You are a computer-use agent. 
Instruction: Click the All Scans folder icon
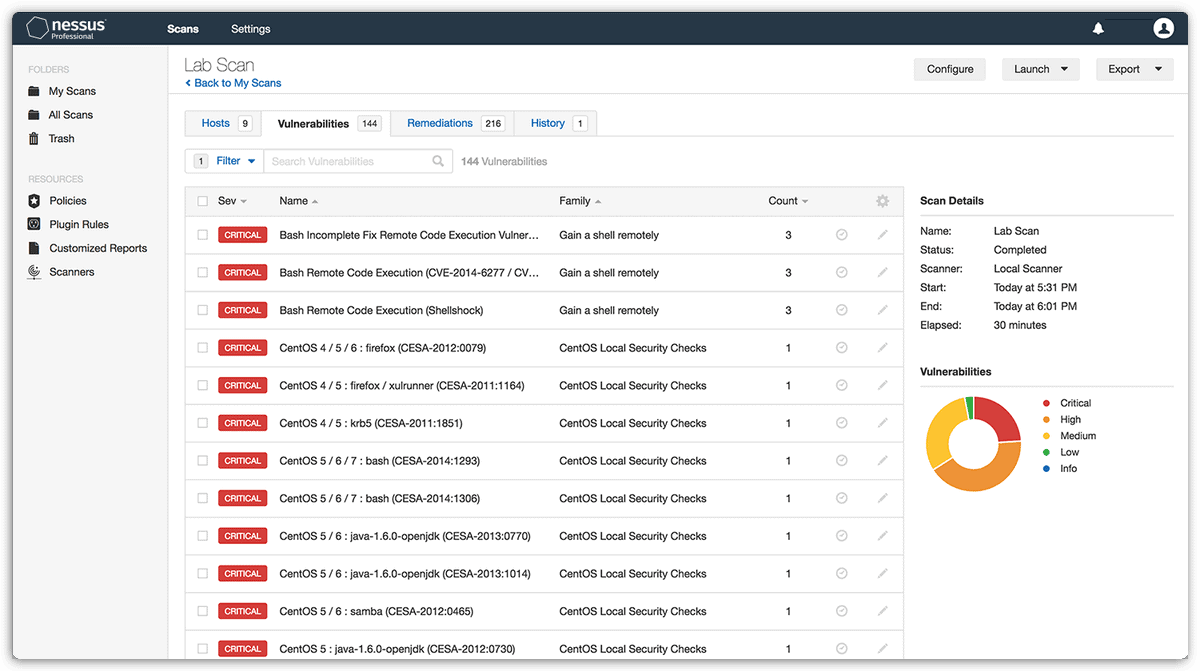(x=34, y=115)
